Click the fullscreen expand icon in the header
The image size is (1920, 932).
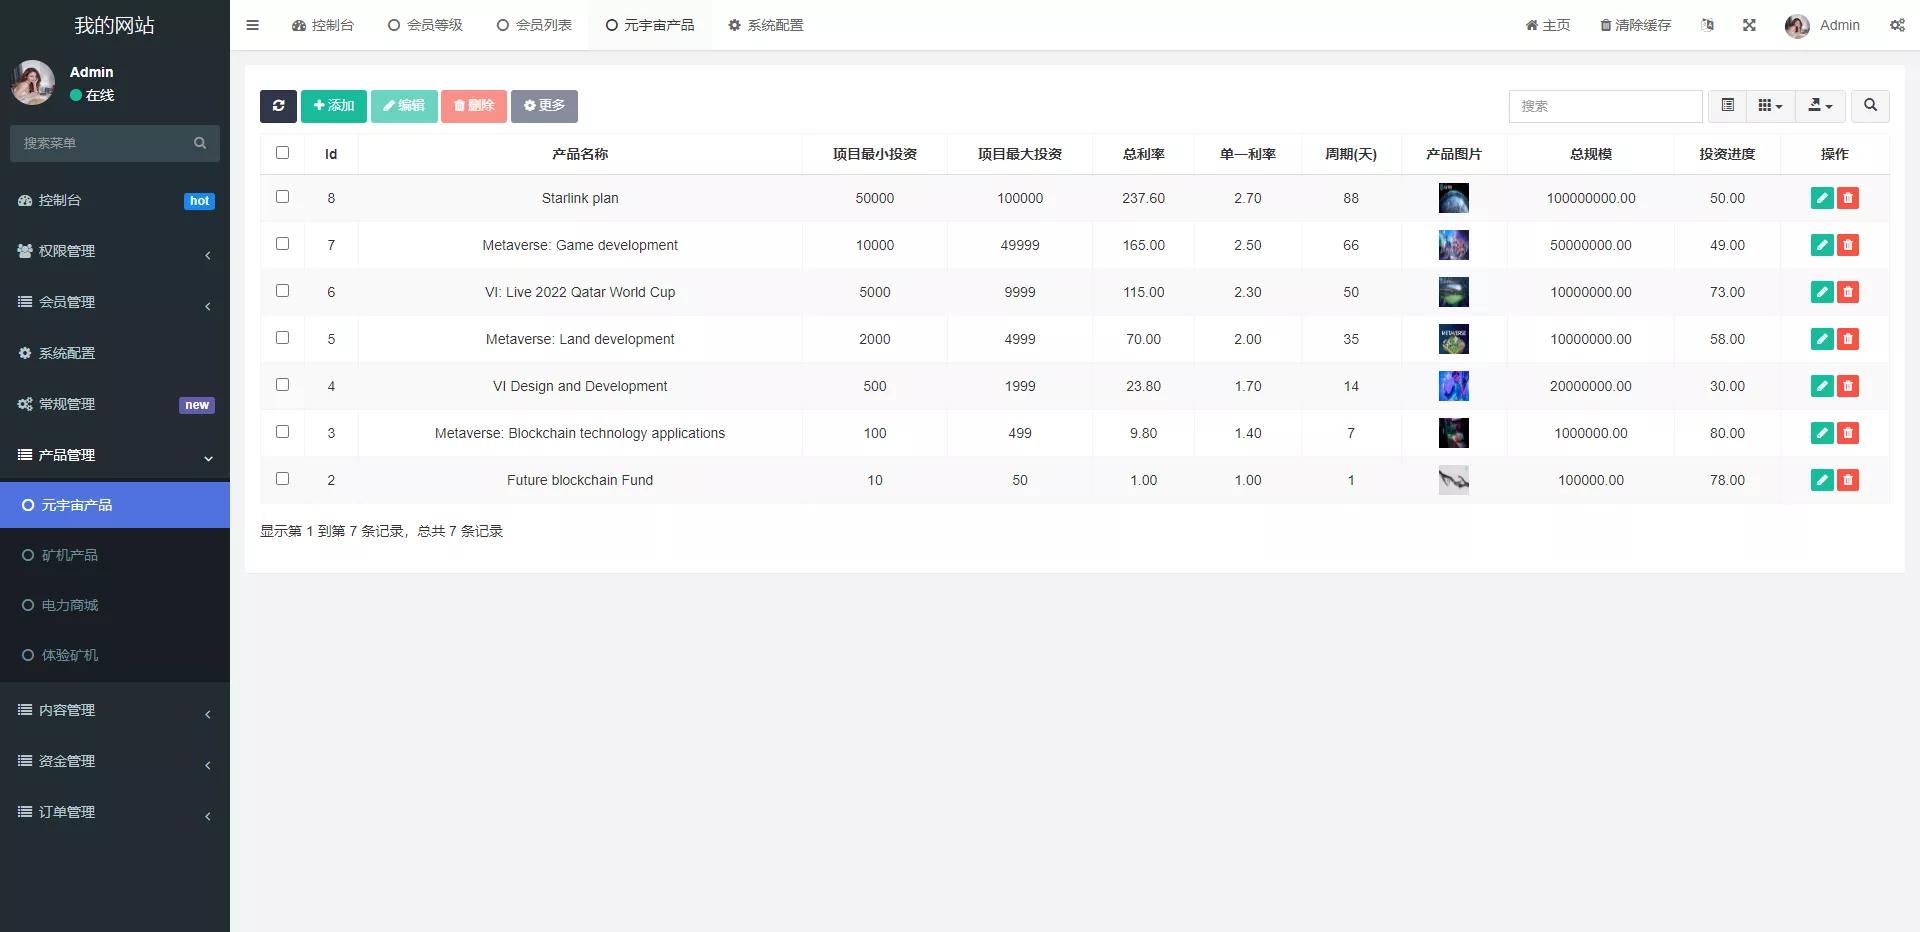tap(1749, 25)
